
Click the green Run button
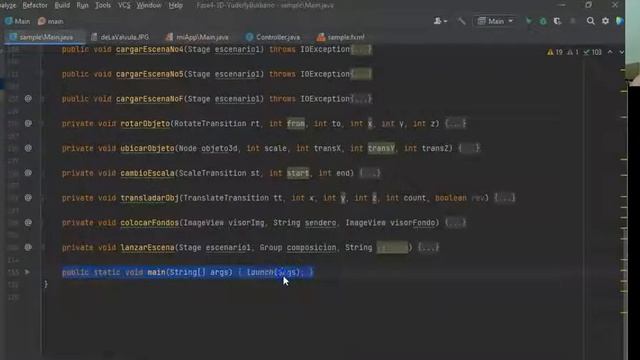[x=529, y=21]
